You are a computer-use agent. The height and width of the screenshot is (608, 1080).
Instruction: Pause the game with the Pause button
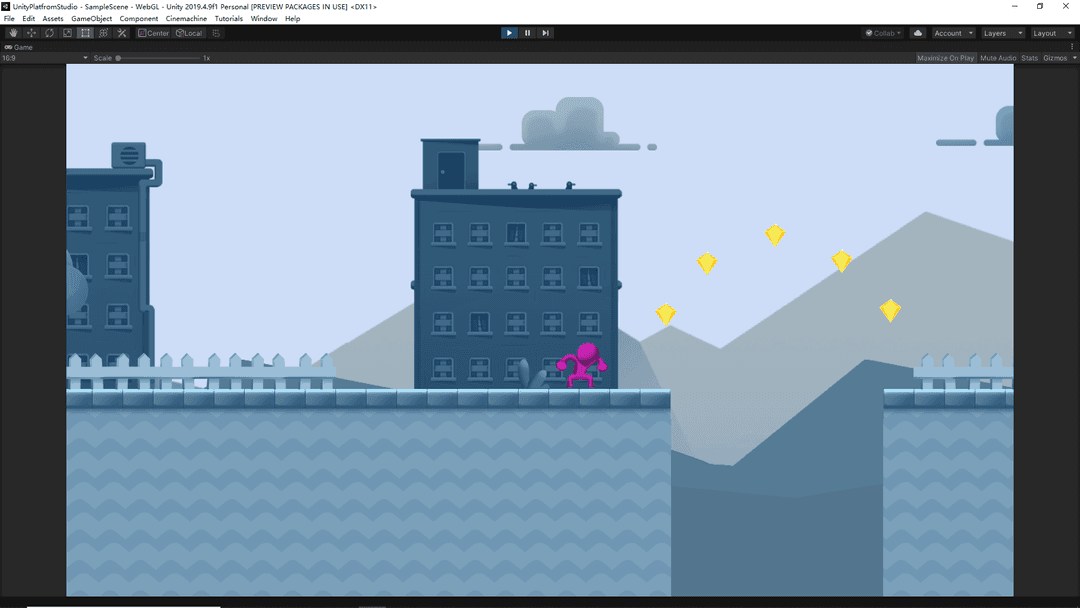(527, 33)
